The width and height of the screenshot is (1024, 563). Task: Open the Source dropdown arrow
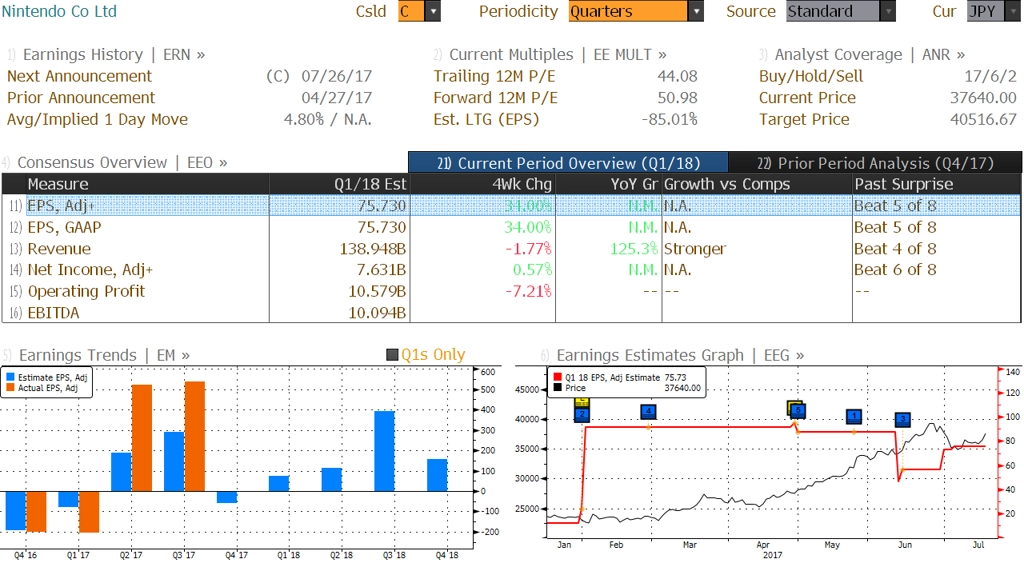click(x=888, y=11)
